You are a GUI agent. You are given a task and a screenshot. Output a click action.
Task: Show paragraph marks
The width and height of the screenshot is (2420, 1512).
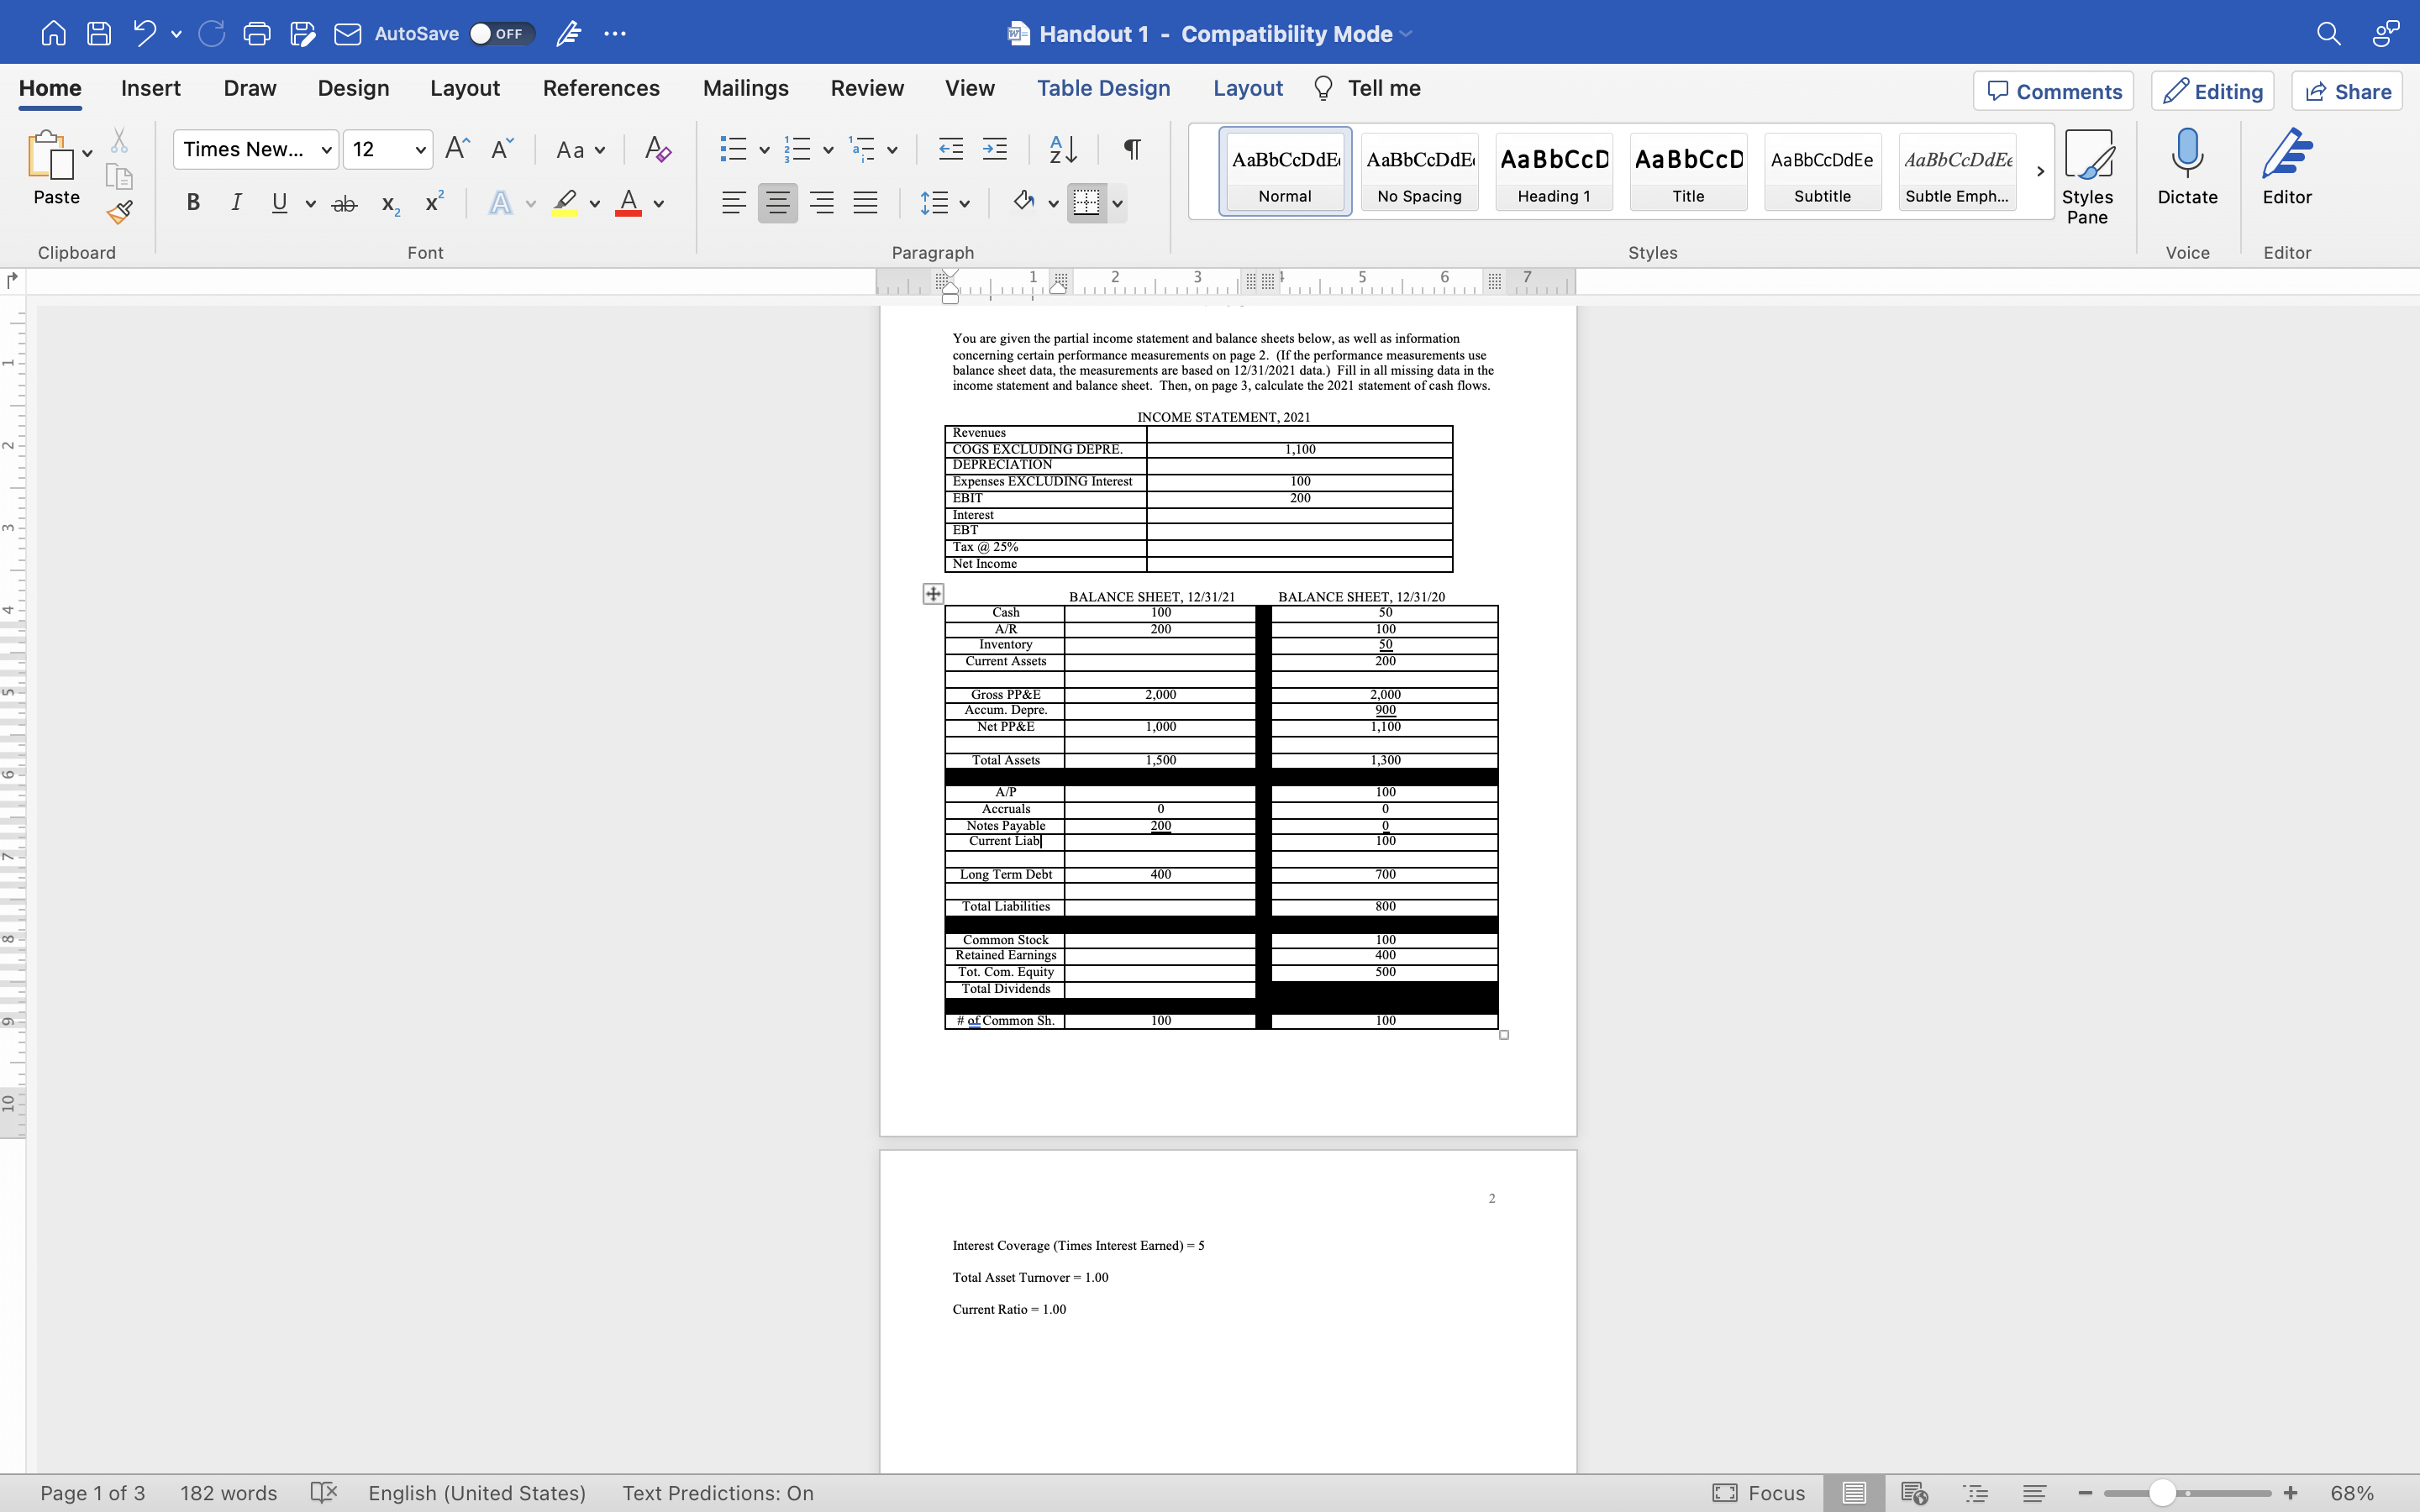coord(1131,149)
